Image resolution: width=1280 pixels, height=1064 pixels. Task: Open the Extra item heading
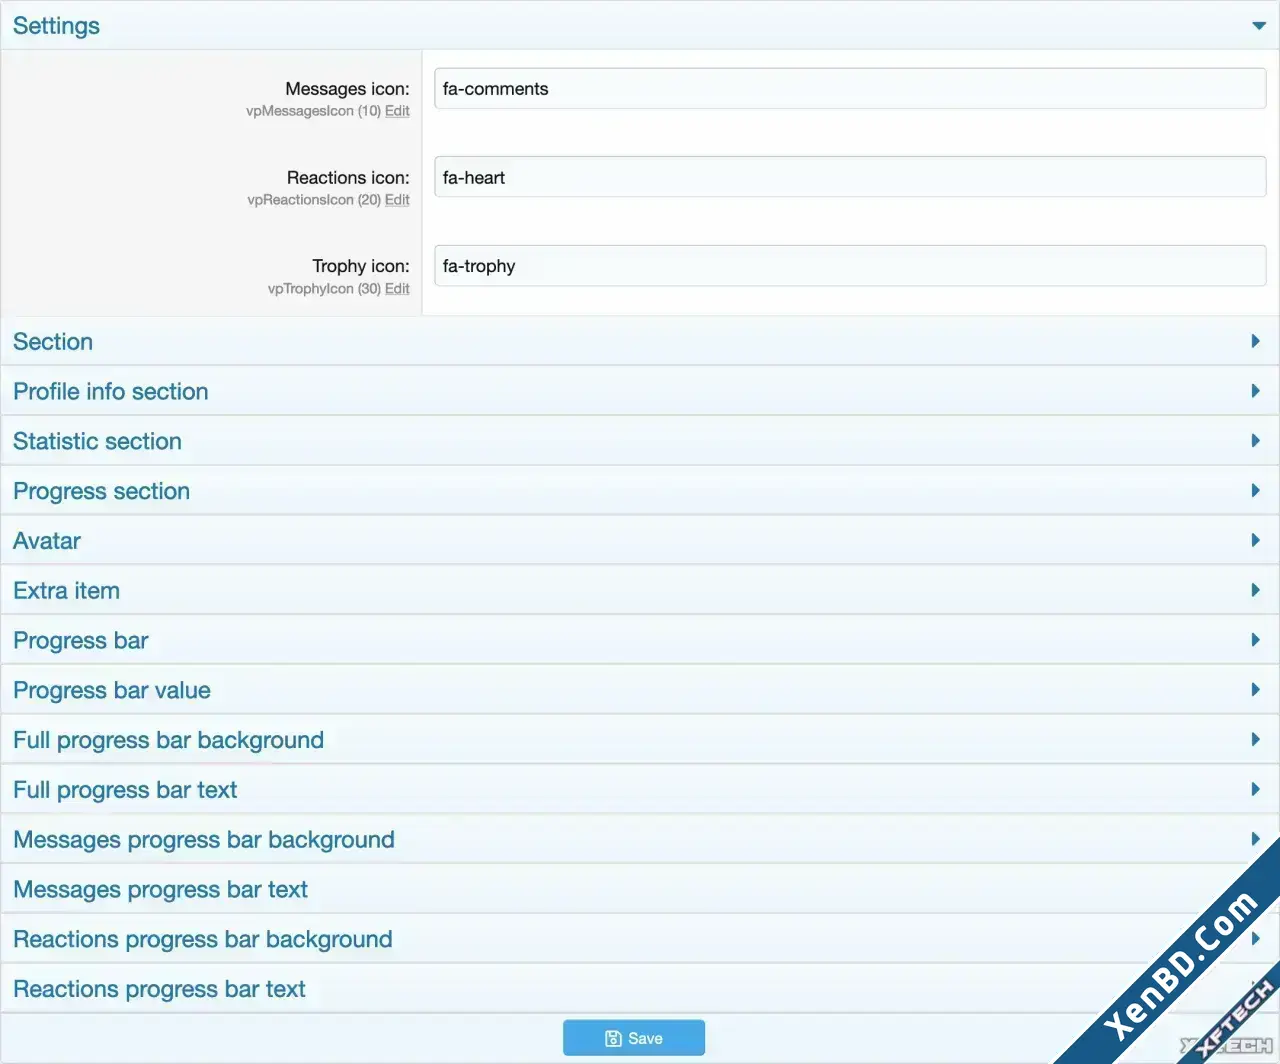pyautogui.click(x=66, y=591)
